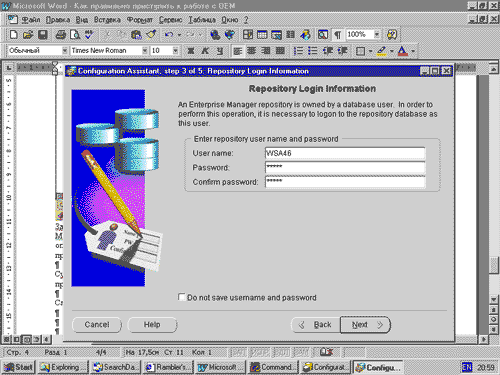Open the Windows Start button
Screen dimensions: 500x375
pos(18,367)
